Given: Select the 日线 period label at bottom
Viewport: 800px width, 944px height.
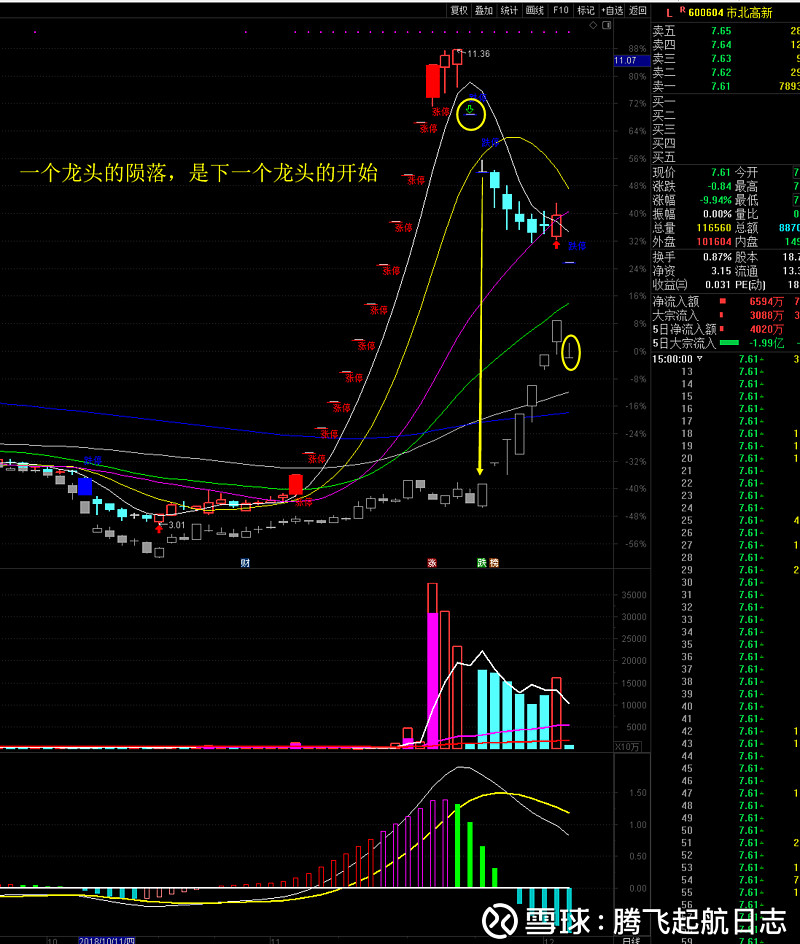Looking at the screenshot, I should point(630,940).
